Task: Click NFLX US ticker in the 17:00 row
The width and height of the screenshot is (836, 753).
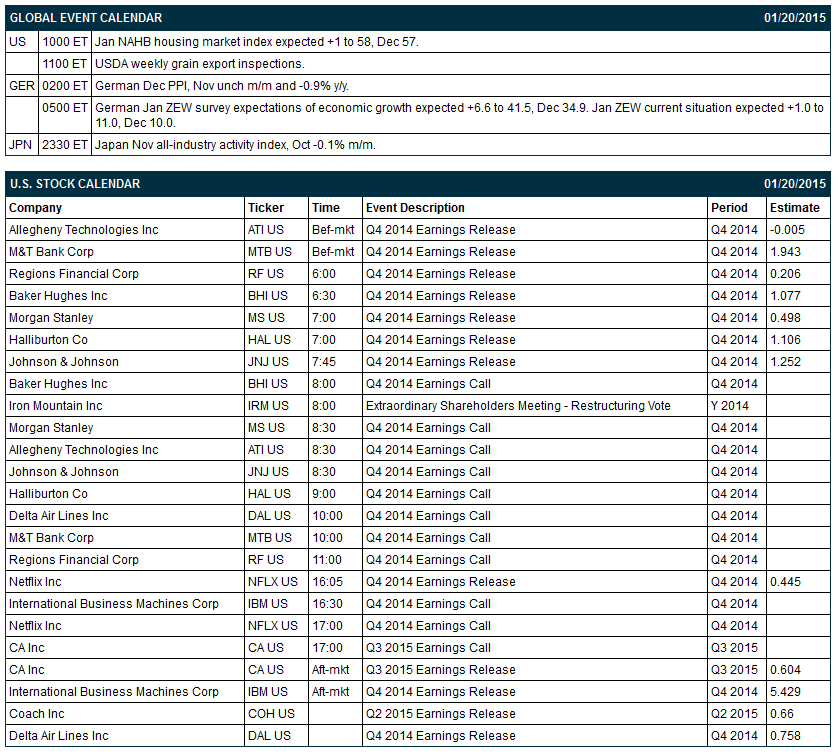Action: tap(273, 626)
